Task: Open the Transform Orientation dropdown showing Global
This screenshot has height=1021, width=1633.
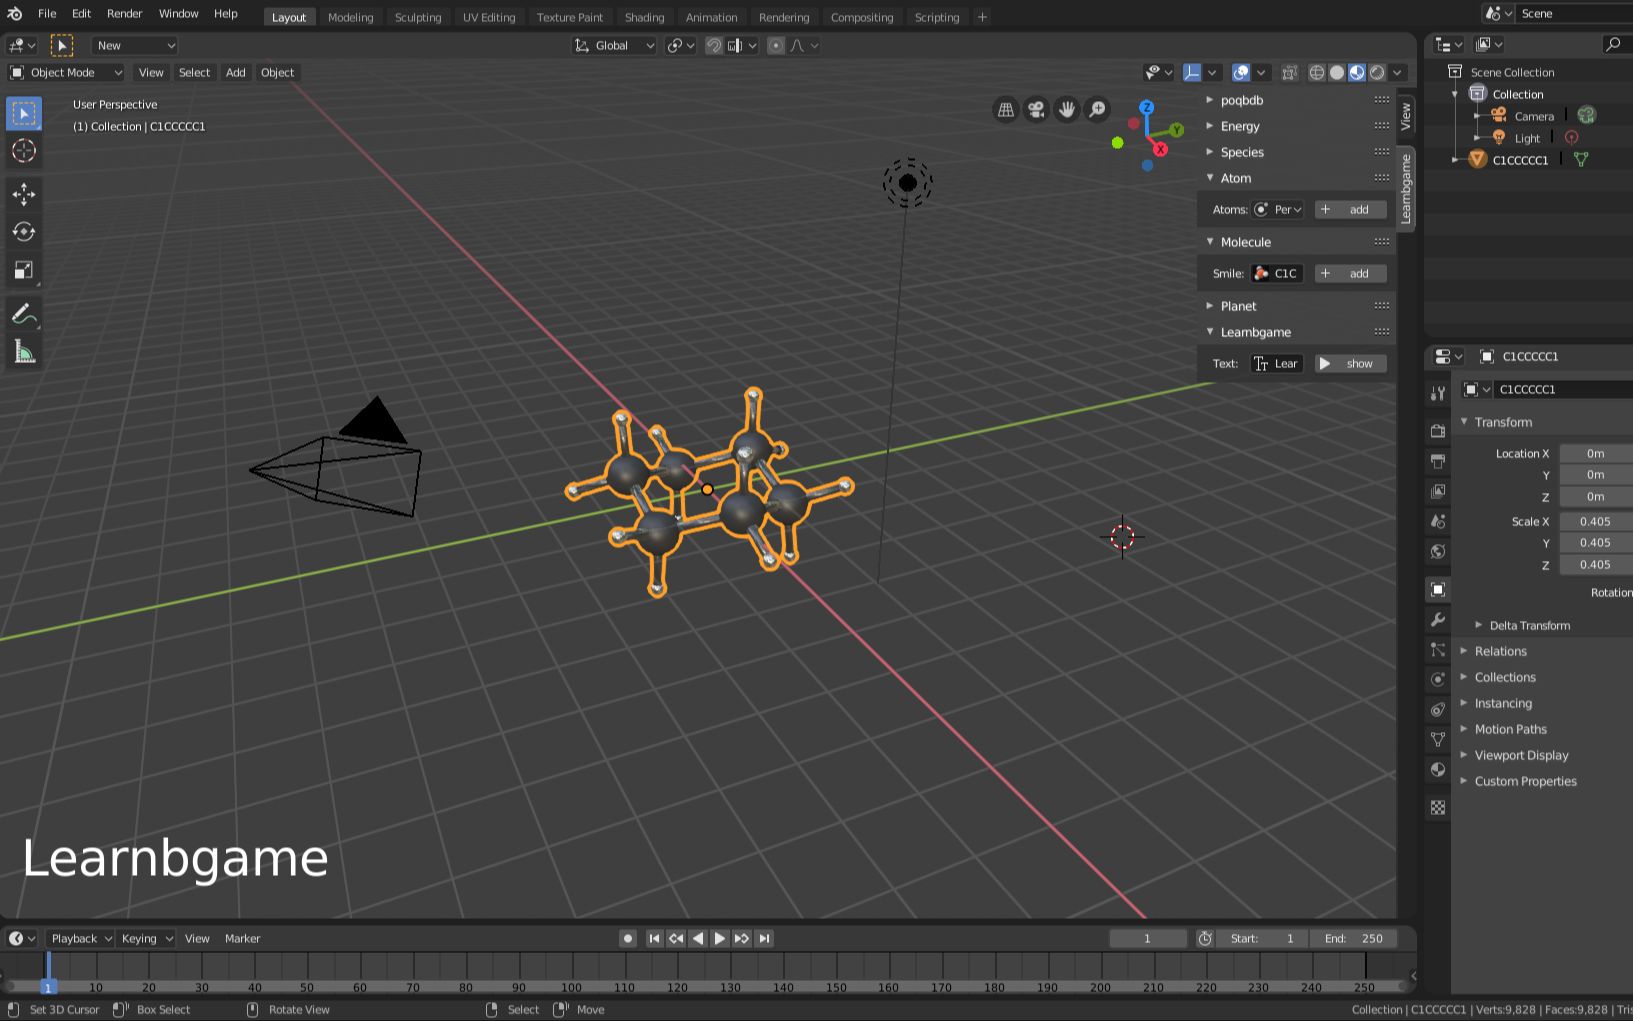Action: point(613,45)
